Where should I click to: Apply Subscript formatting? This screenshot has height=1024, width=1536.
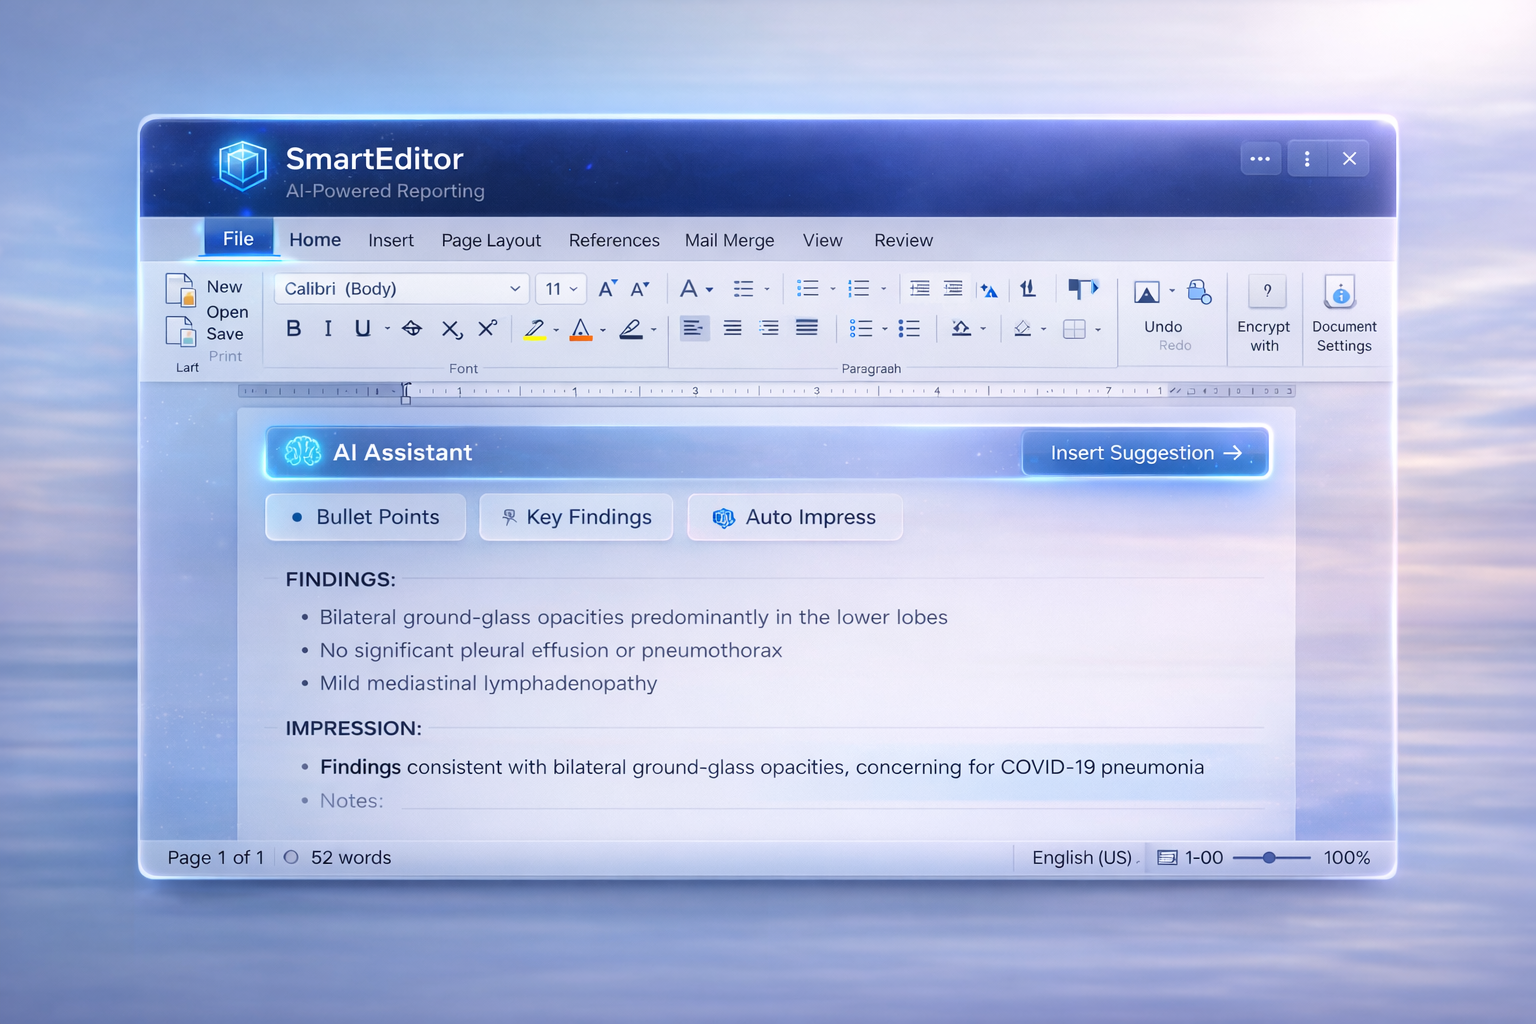click(451, 328)
